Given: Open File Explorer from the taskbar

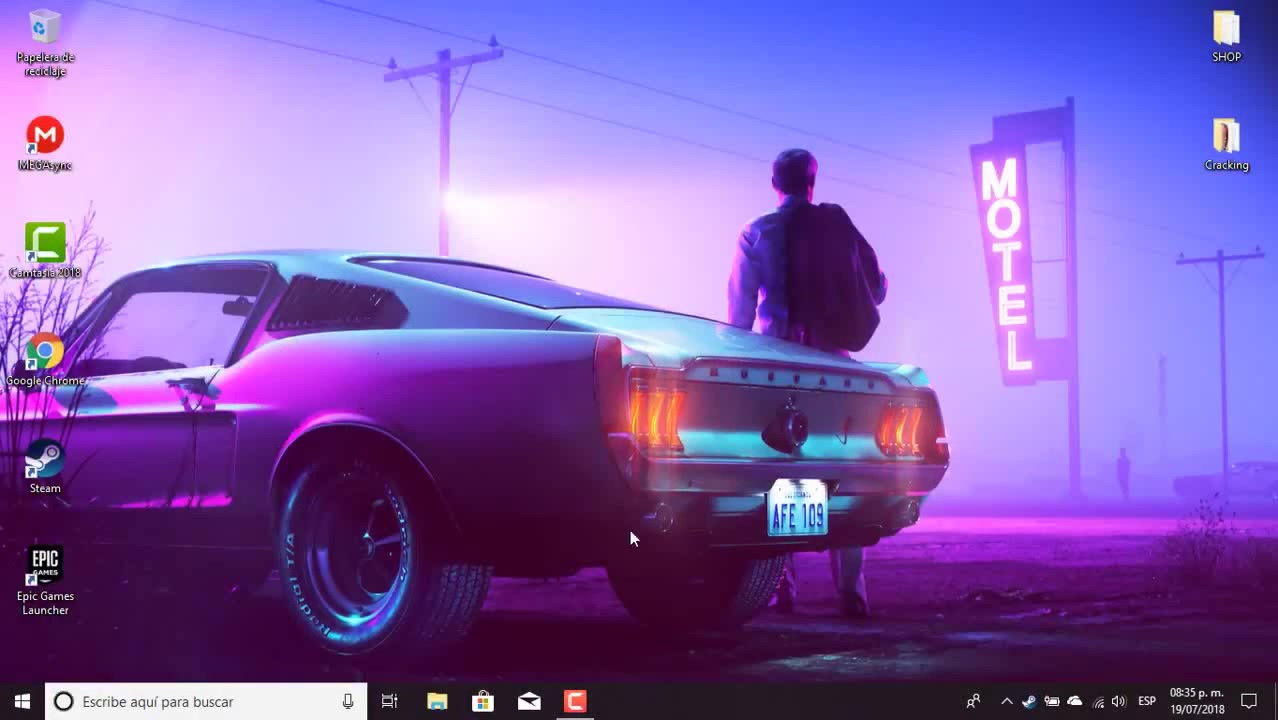Looking at the screenshot, I should (x=437, y=701).
